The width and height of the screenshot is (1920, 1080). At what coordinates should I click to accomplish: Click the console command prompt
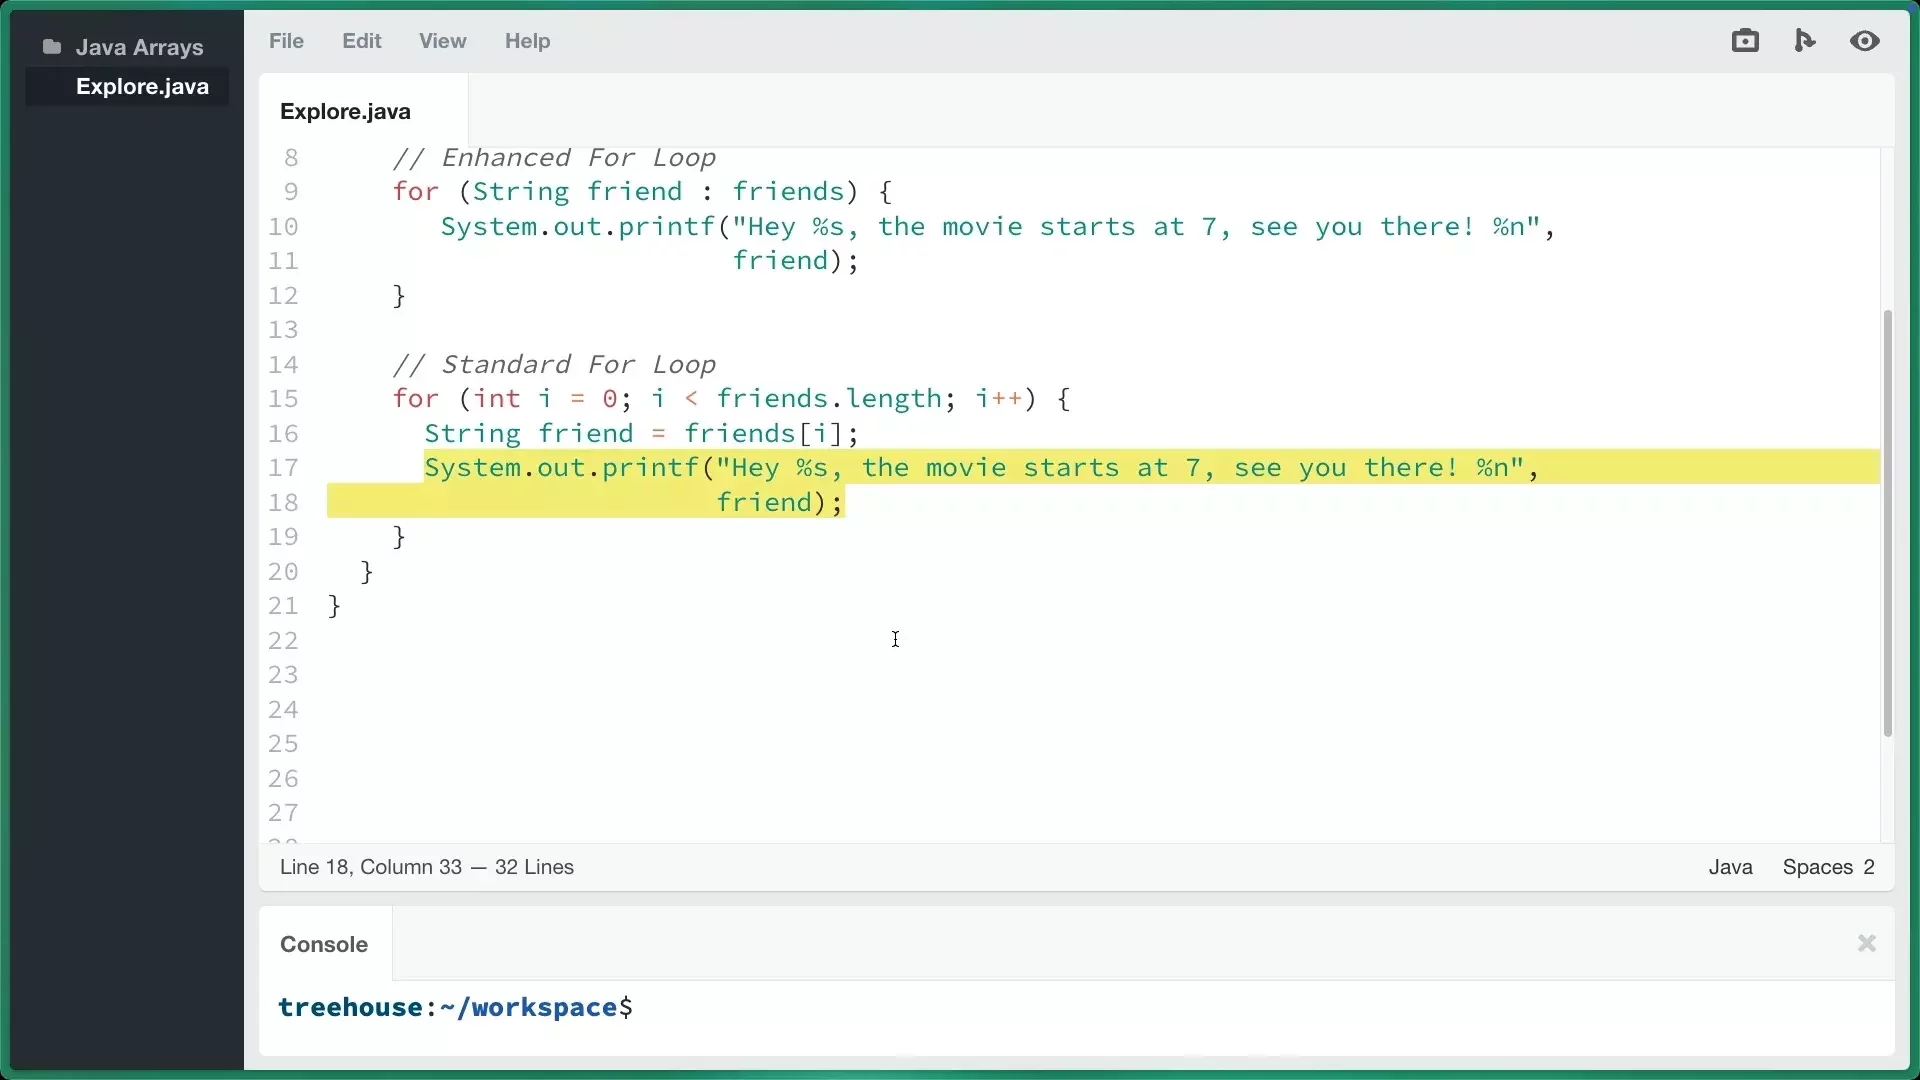tap(456, 1008)
